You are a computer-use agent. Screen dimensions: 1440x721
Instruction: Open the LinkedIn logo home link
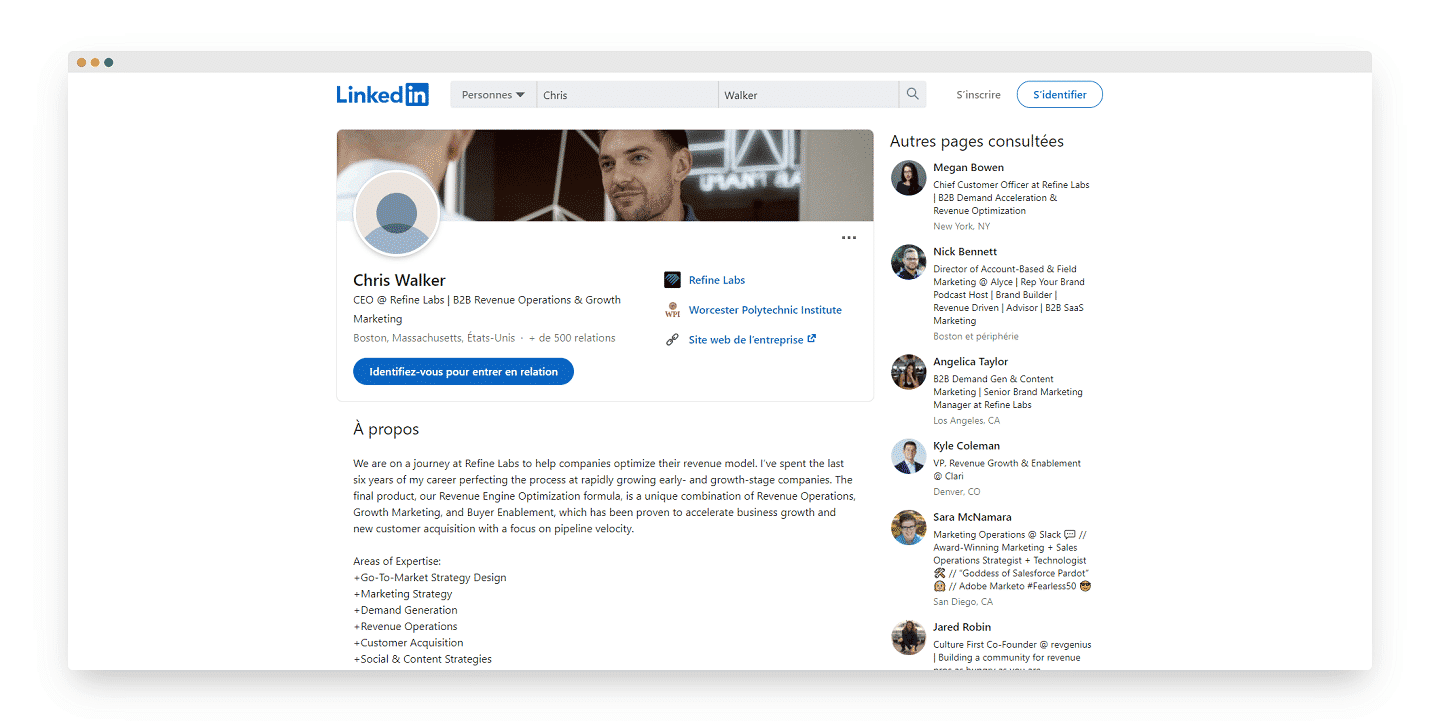click(382, 95)
